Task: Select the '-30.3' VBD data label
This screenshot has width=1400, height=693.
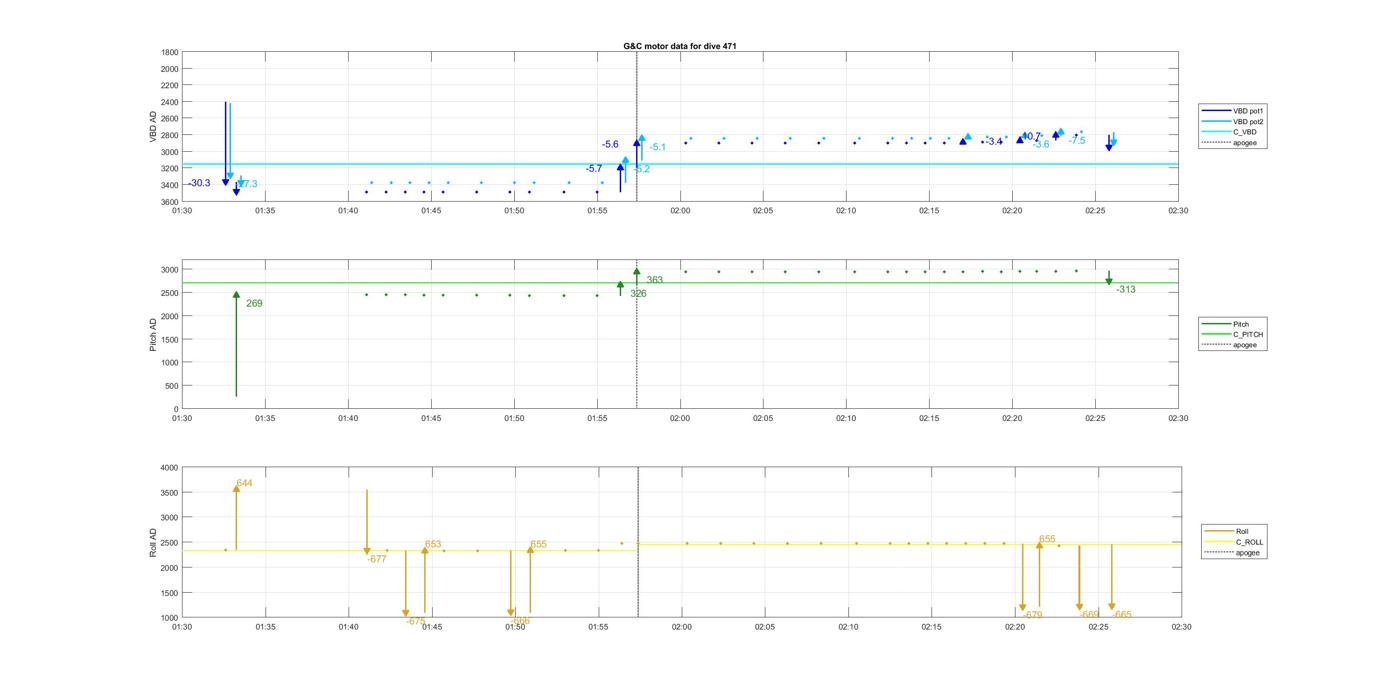Action: [x=199, y=183]
